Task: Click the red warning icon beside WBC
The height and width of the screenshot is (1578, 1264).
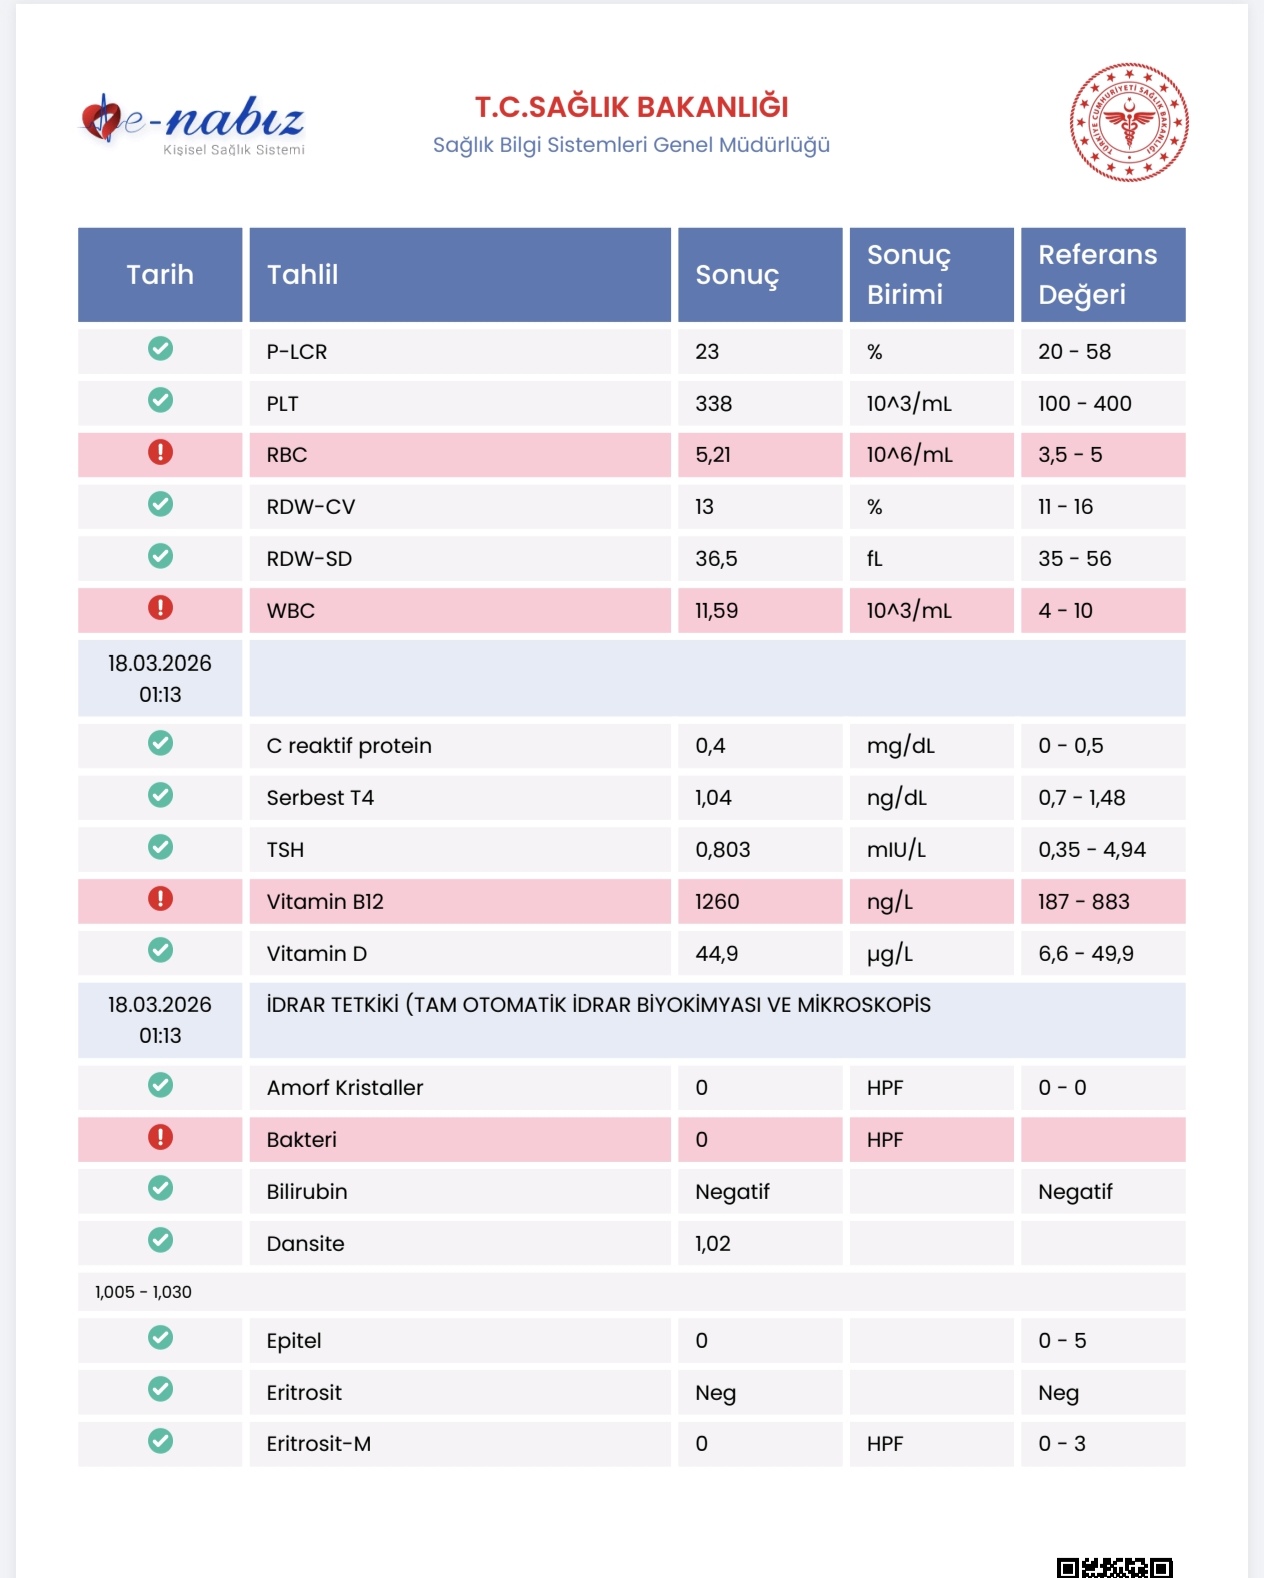Action: 160,608
